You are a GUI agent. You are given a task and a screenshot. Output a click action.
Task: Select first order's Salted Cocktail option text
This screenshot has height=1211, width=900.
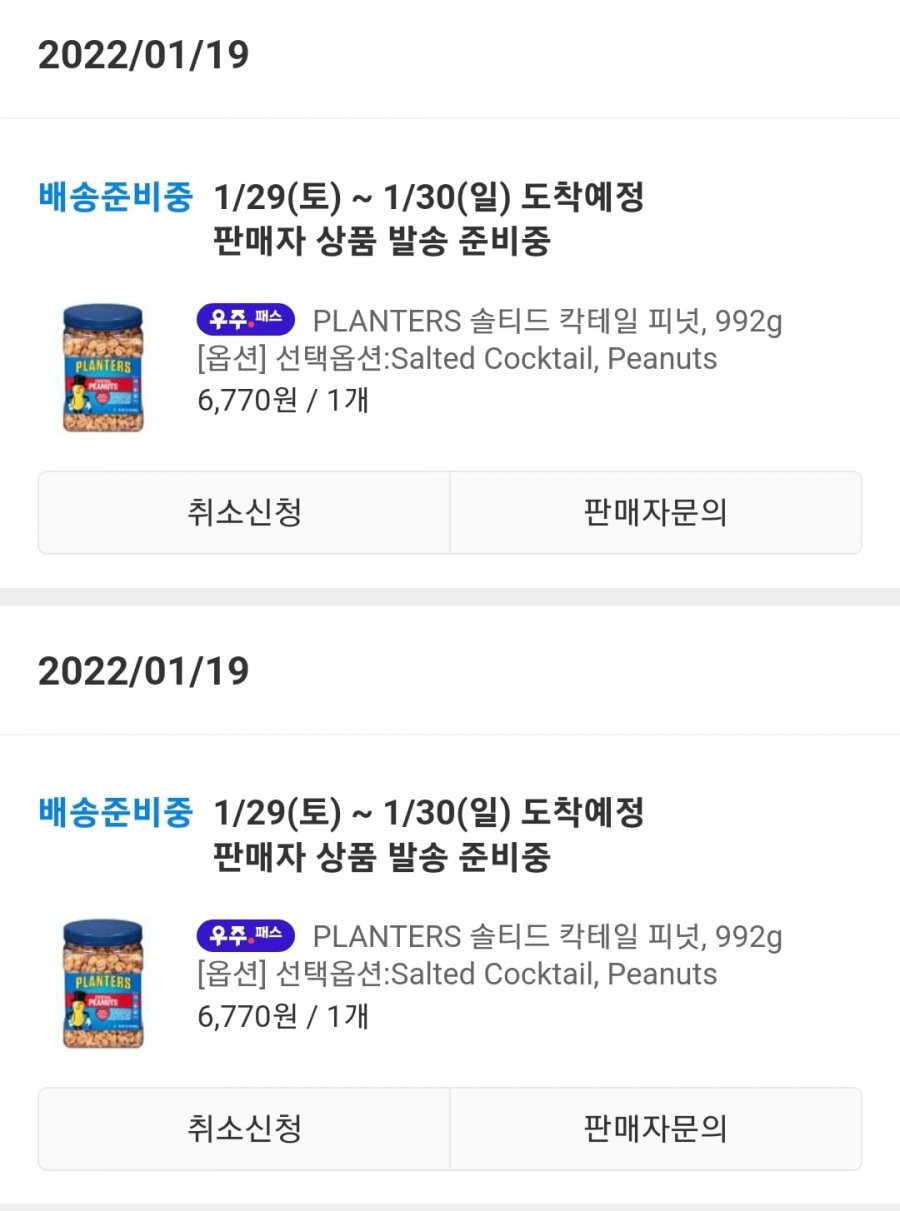click(458, 359)
